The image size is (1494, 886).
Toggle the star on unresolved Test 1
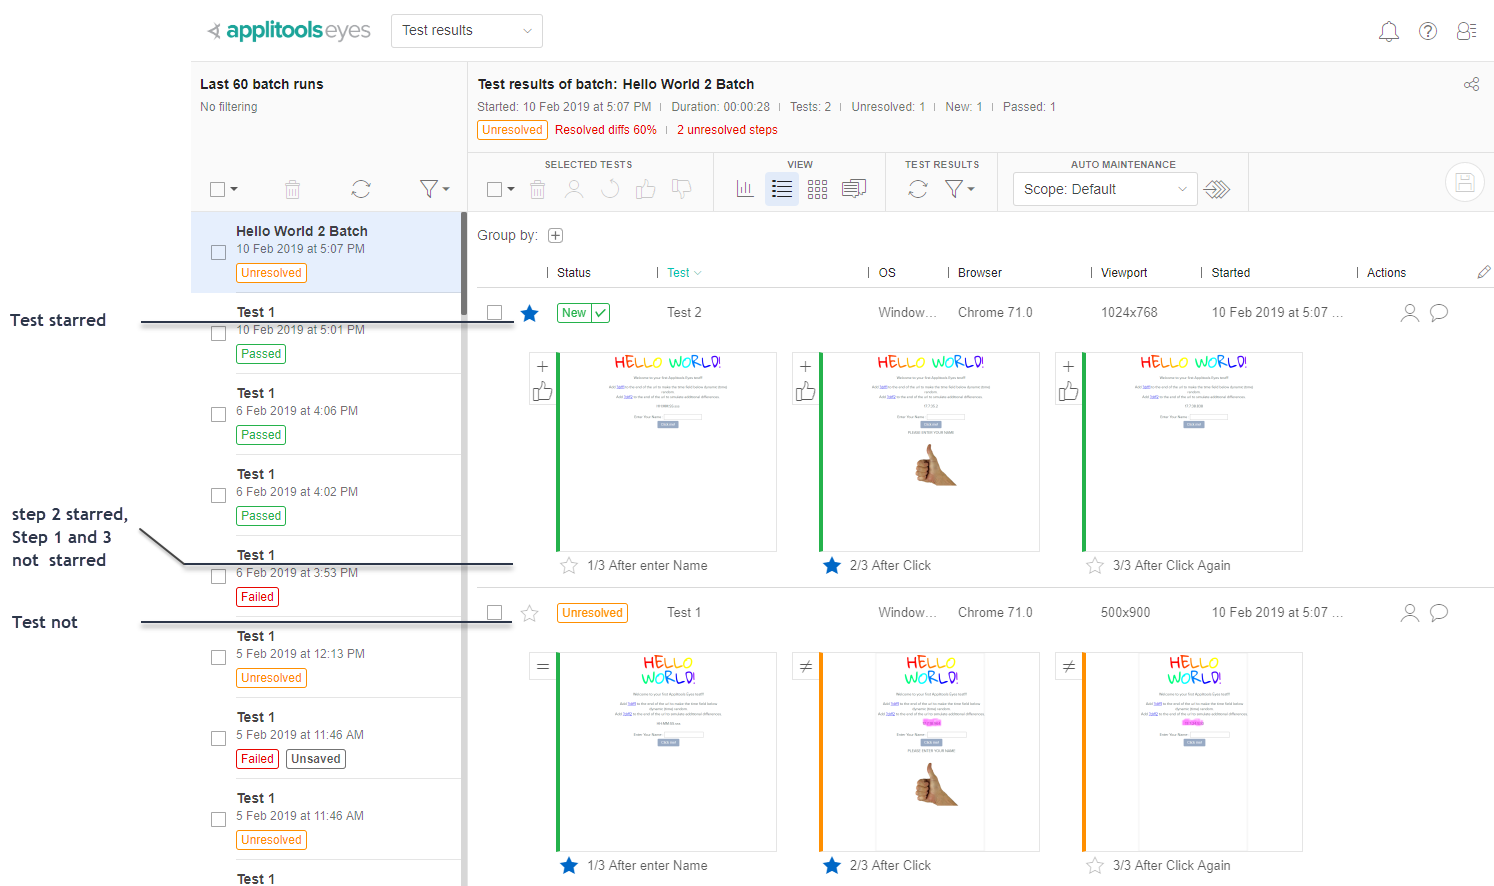tap(530, 613)
